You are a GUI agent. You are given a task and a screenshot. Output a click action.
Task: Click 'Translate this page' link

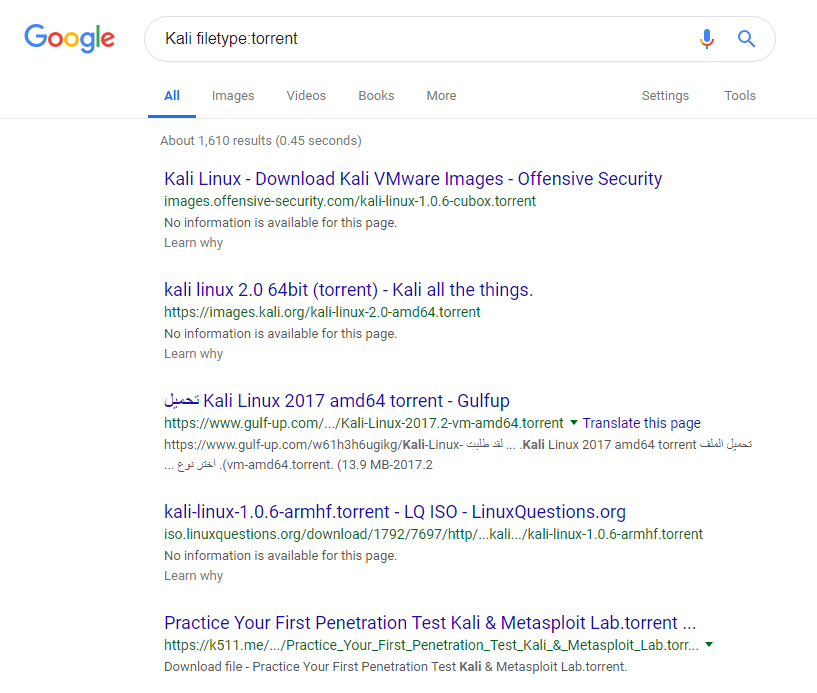pos(641,423)
